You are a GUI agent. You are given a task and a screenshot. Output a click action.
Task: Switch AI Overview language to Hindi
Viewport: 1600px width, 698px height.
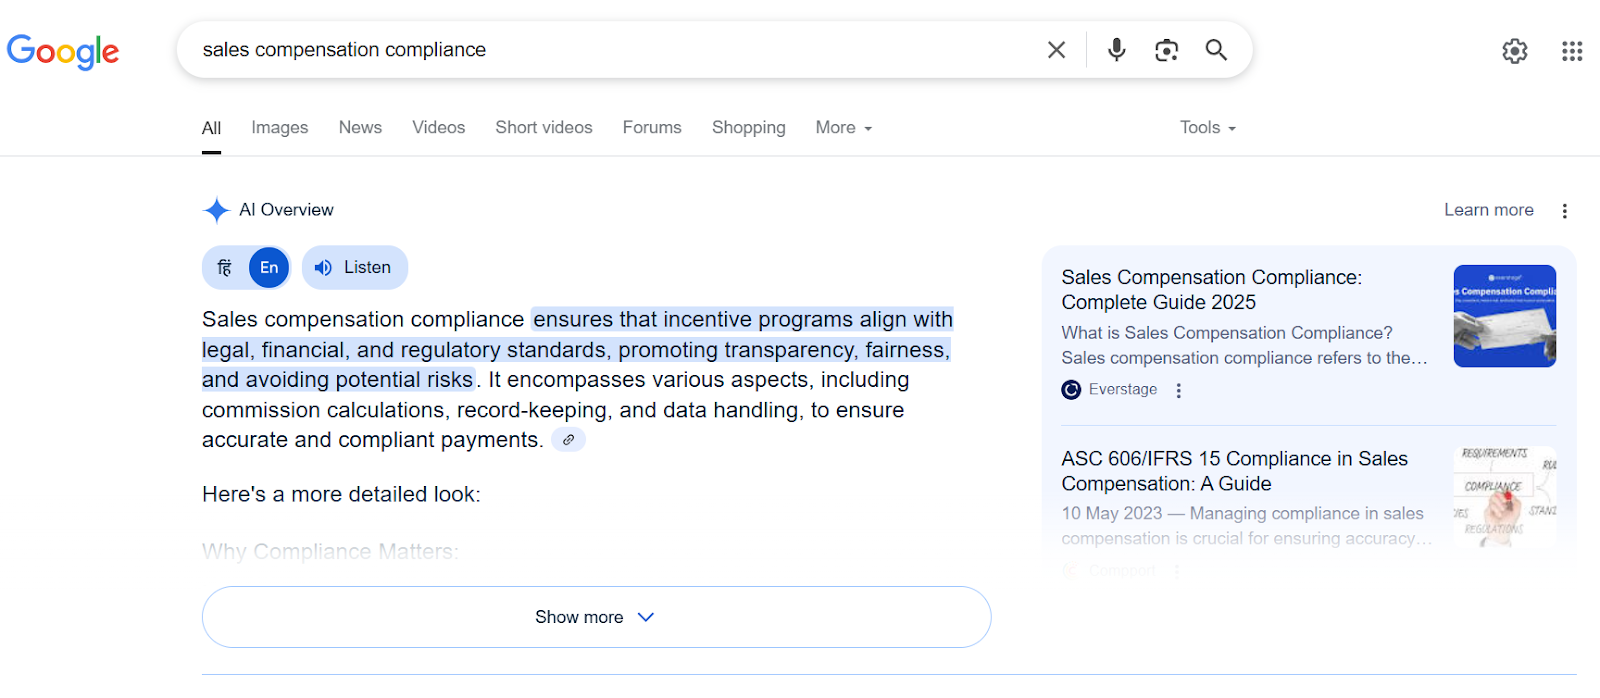(x=225, y=268)
